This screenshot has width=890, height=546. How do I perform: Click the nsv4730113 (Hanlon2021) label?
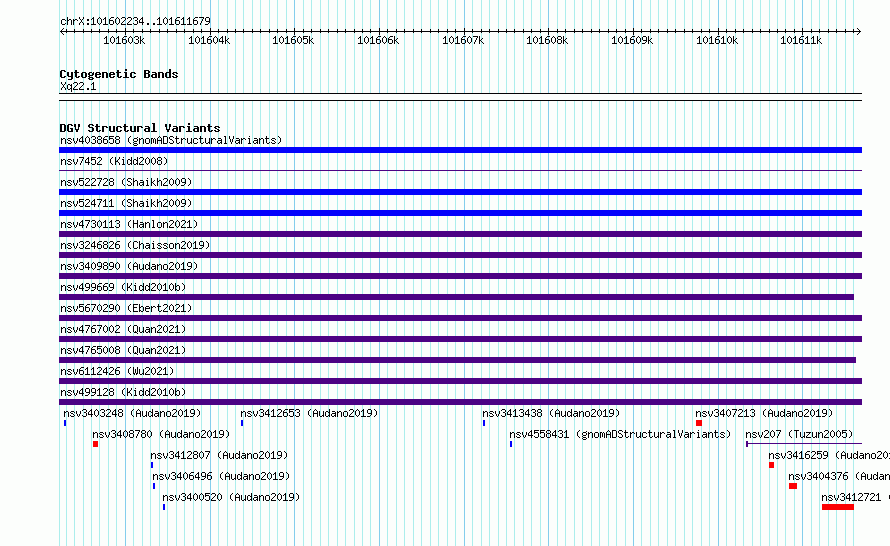(x=129, y=224)
